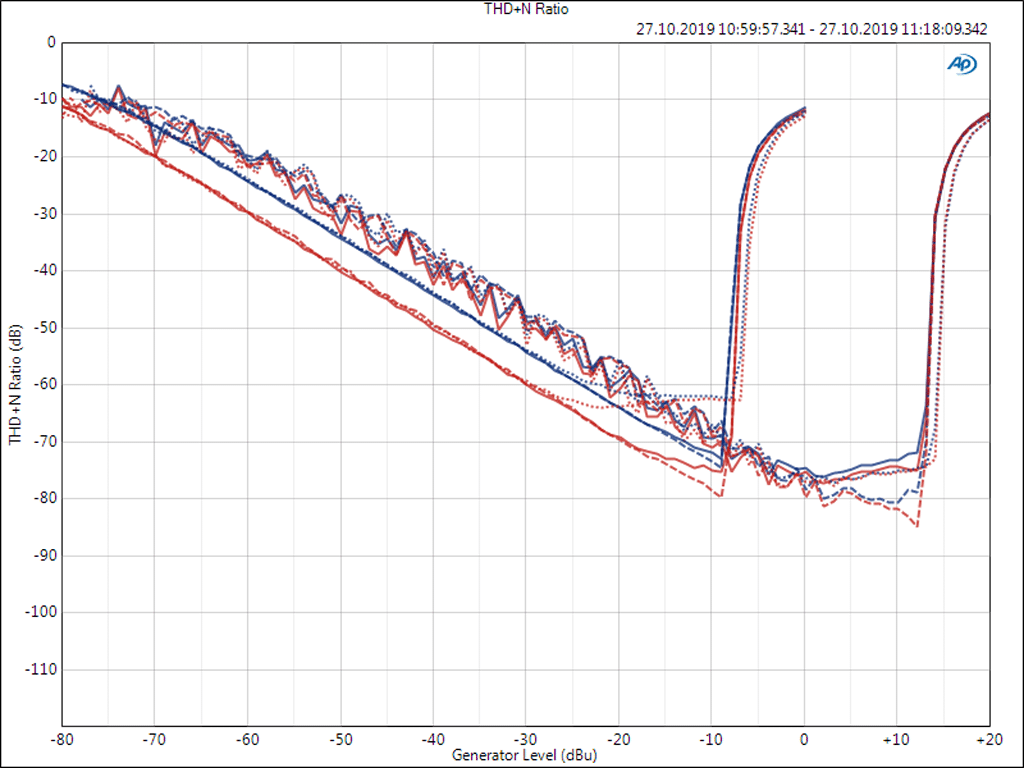The image size is (1024, 768).
Task: Click the -90 tick on the y-axis
Action: [x=45, y=555]
